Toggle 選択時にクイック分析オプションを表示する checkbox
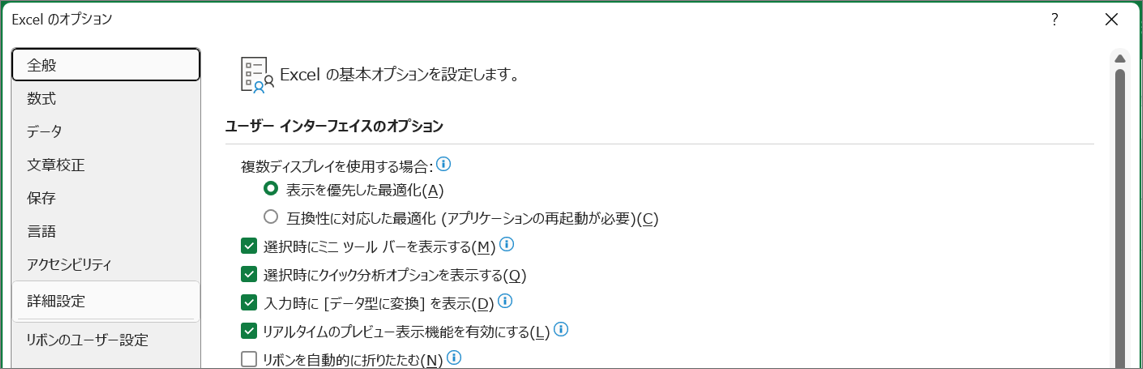 coord(249,275)
